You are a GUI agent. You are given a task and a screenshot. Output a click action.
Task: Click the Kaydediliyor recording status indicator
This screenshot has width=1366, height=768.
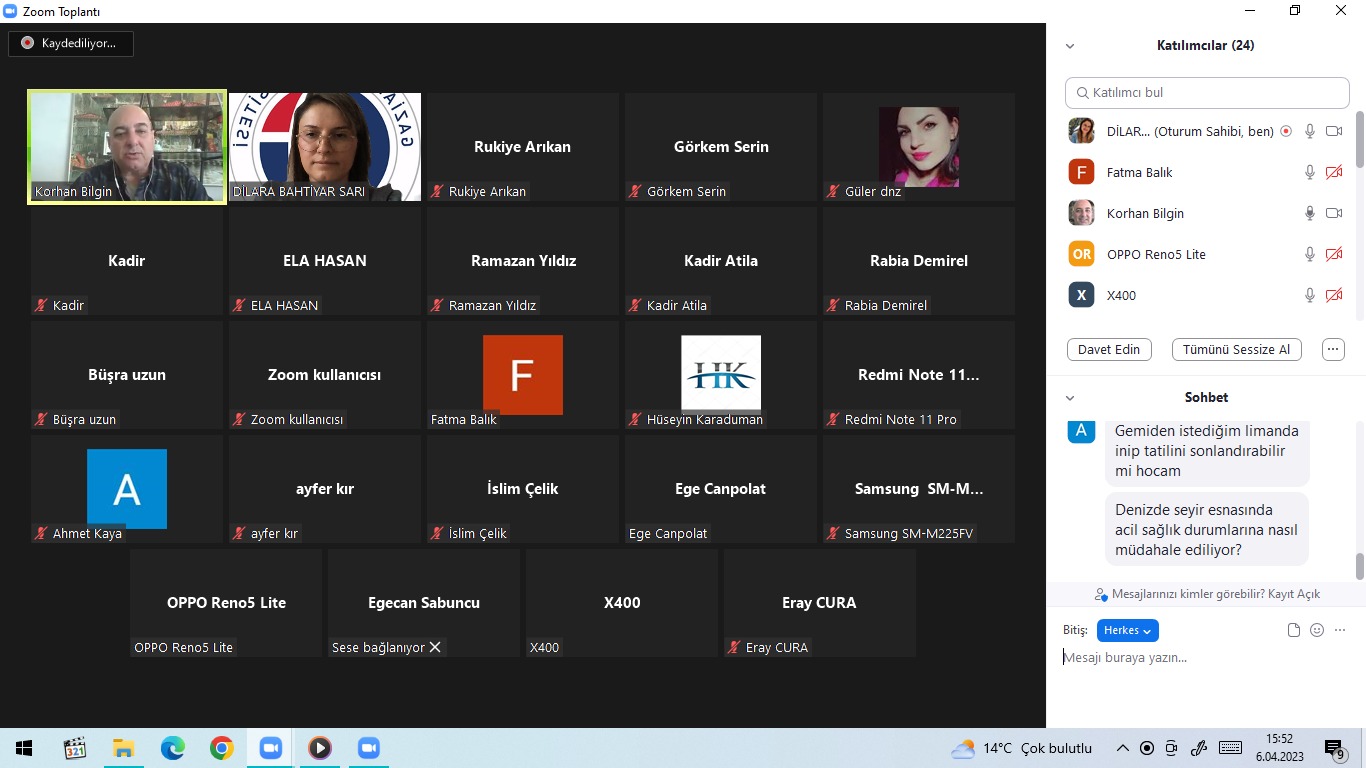[x=70, y=43]
